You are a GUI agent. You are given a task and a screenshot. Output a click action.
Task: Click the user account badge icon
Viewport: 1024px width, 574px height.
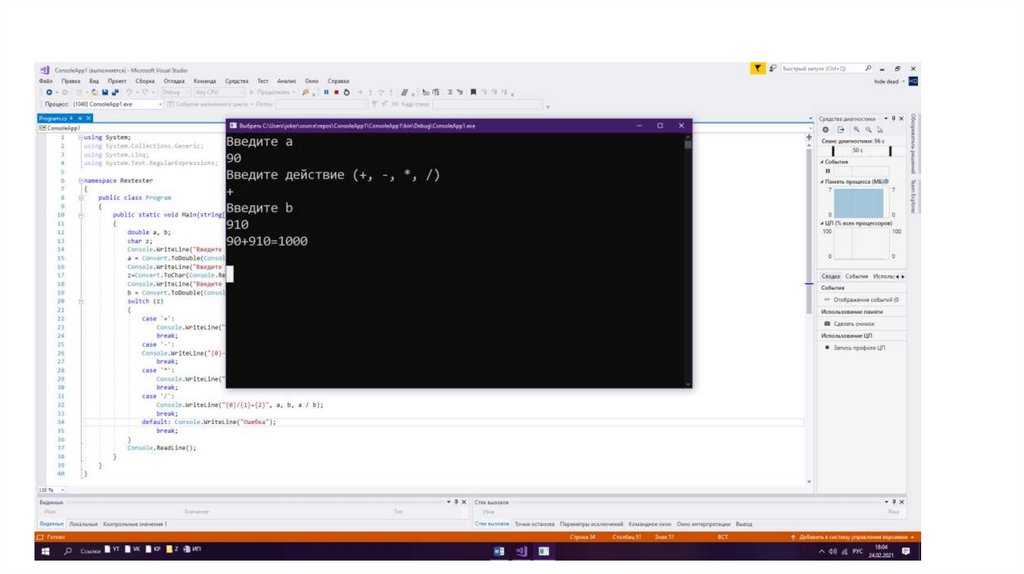tap(913, 82)
